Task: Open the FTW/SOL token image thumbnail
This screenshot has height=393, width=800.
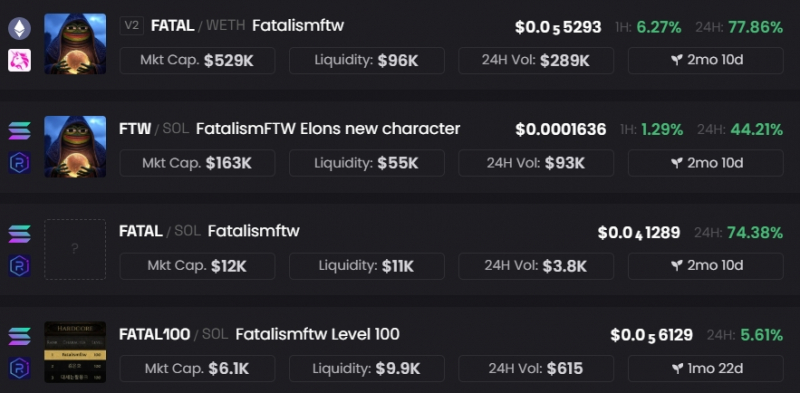Action: coord(75,146)
